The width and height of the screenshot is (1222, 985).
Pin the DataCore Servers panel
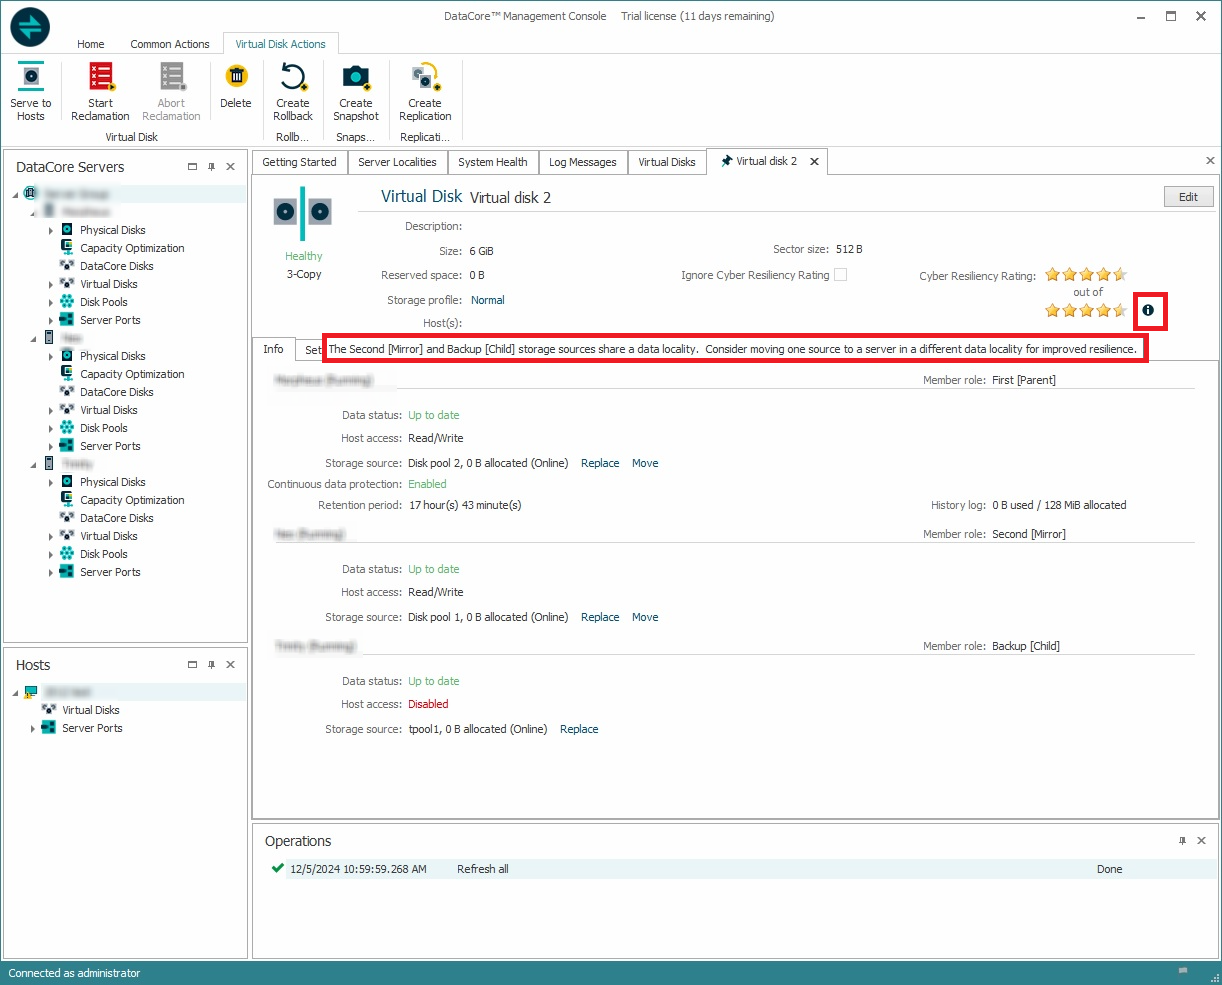211,167
